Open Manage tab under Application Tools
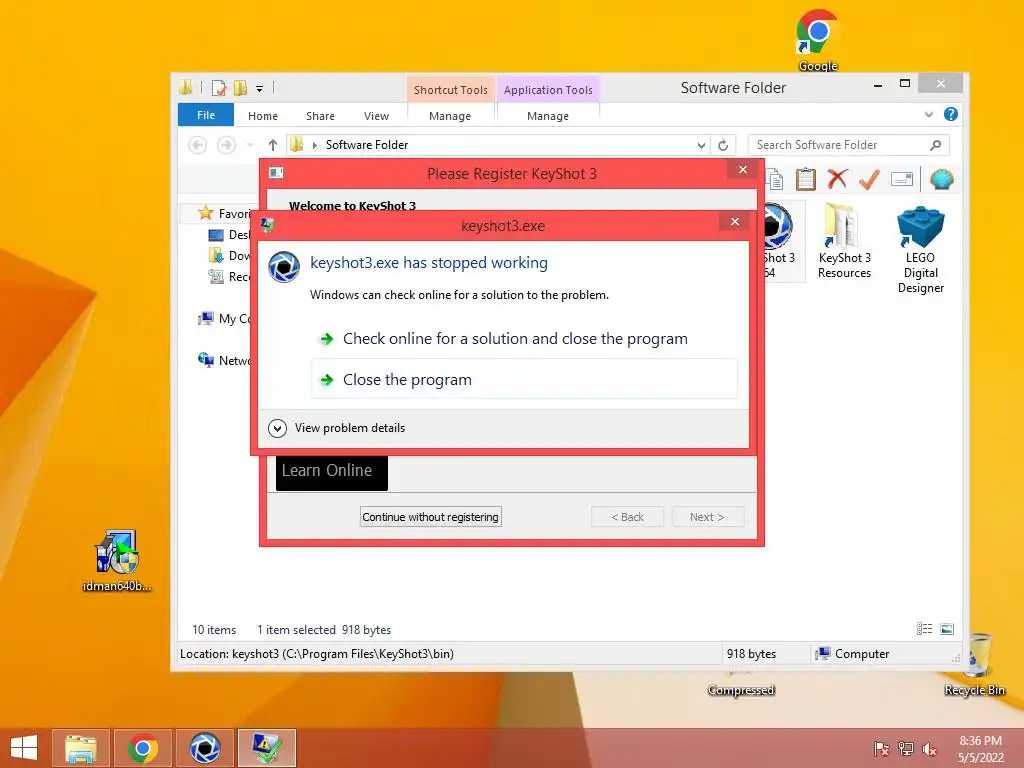Image resolution: width=1024 pixels, height=768 pixels. click(548, 116)
